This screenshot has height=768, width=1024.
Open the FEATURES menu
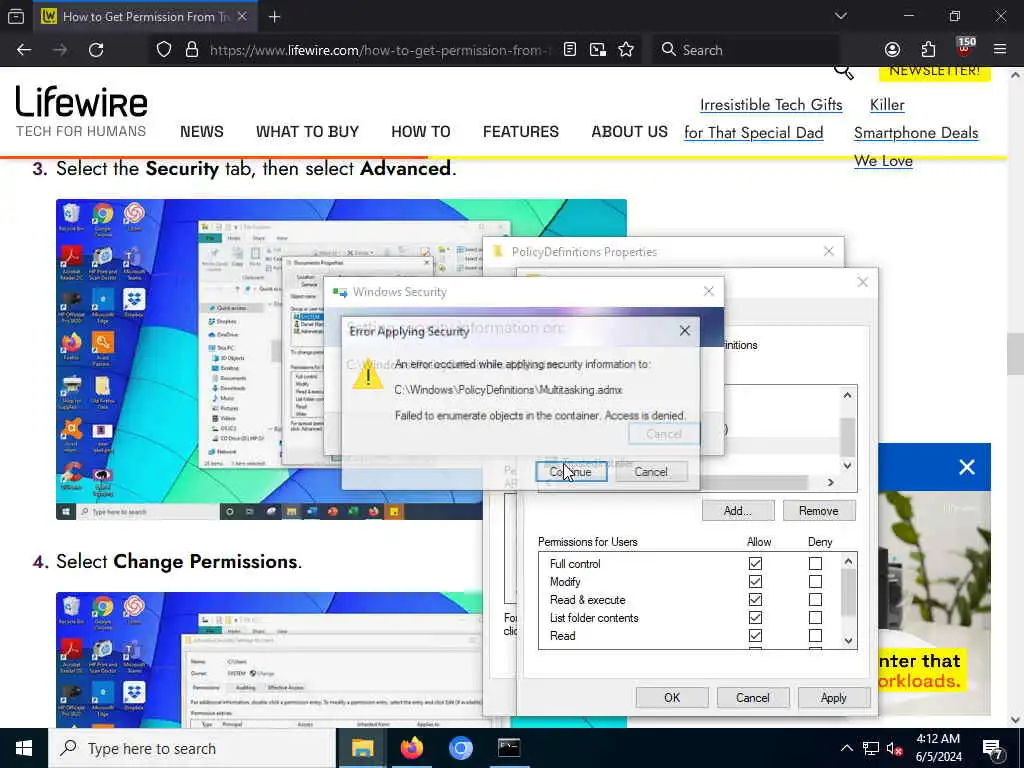[520, 132]
